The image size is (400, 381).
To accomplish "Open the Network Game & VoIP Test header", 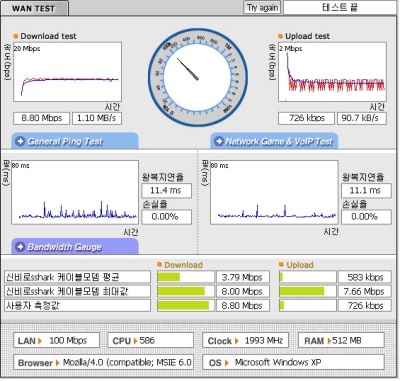I will [274, 141].
